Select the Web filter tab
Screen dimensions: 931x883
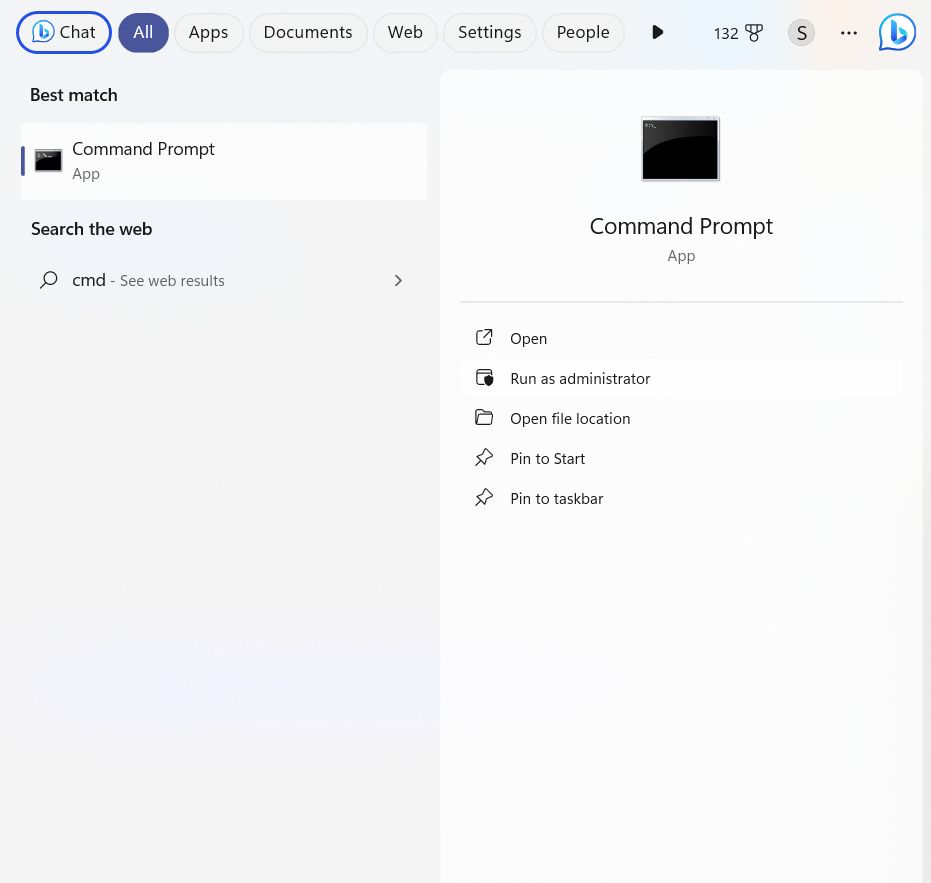(x=405, y=32)
